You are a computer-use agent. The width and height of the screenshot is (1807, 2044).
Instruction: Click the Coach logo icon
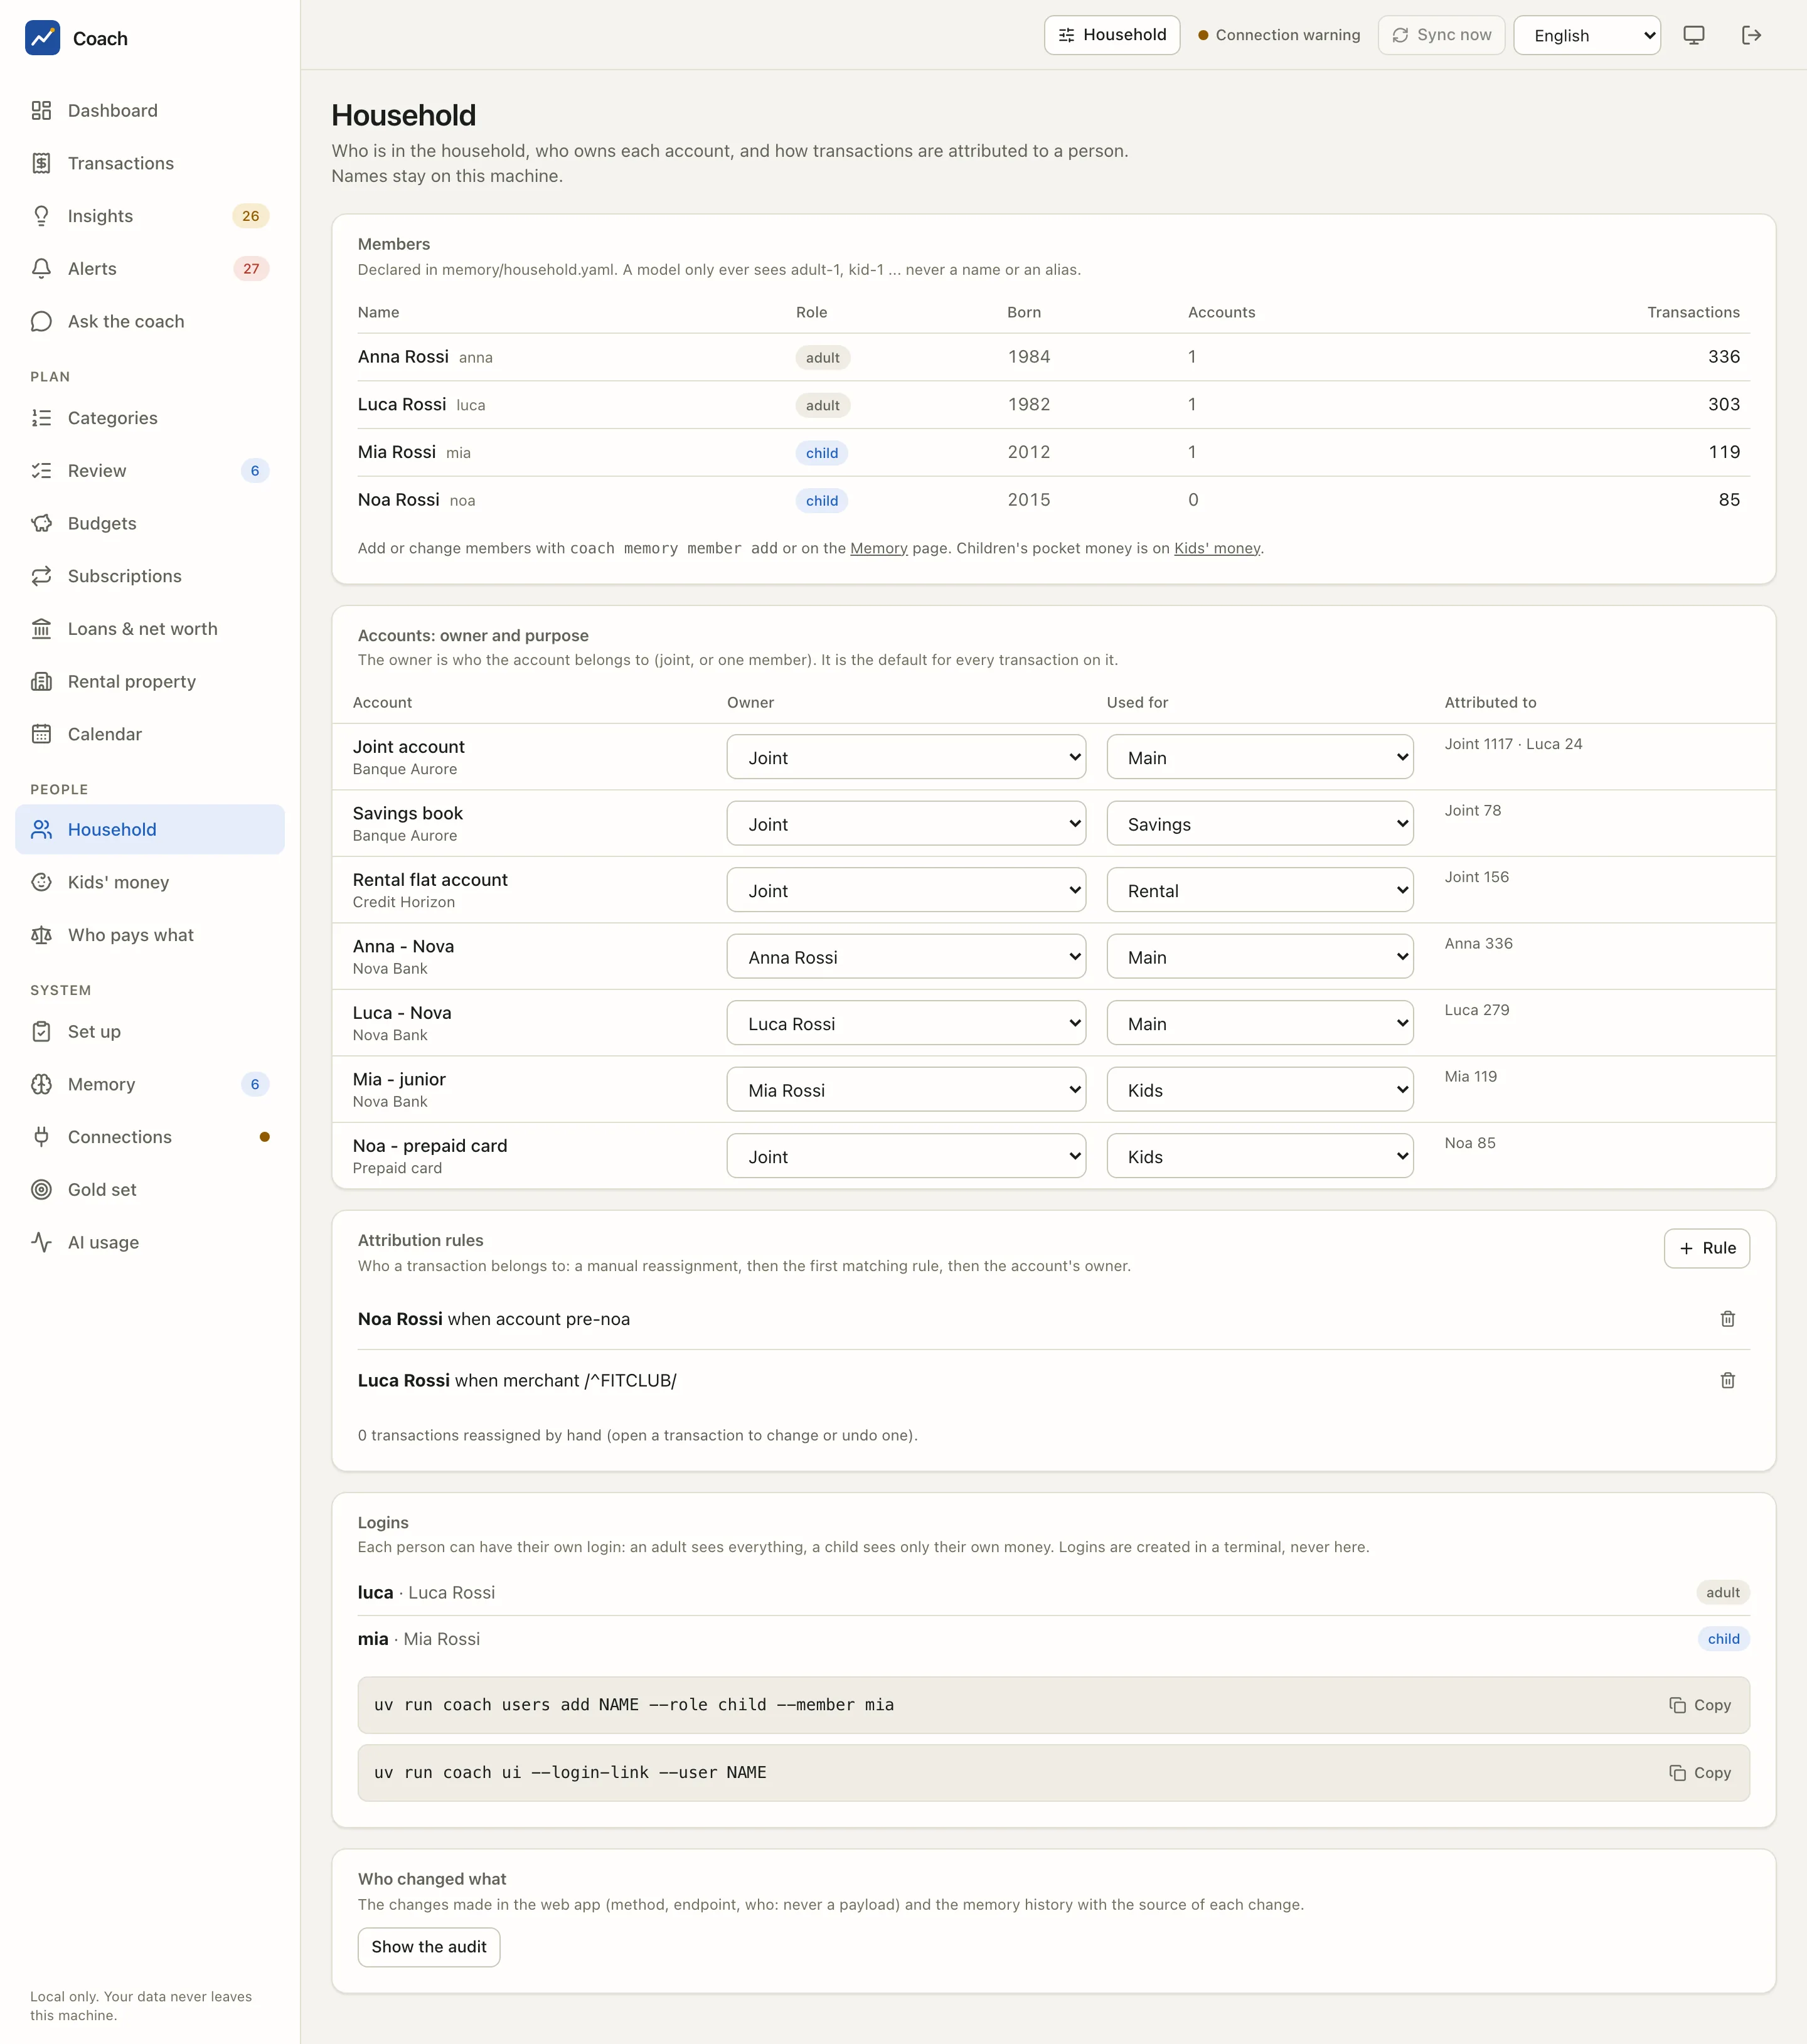click(42, 38)
